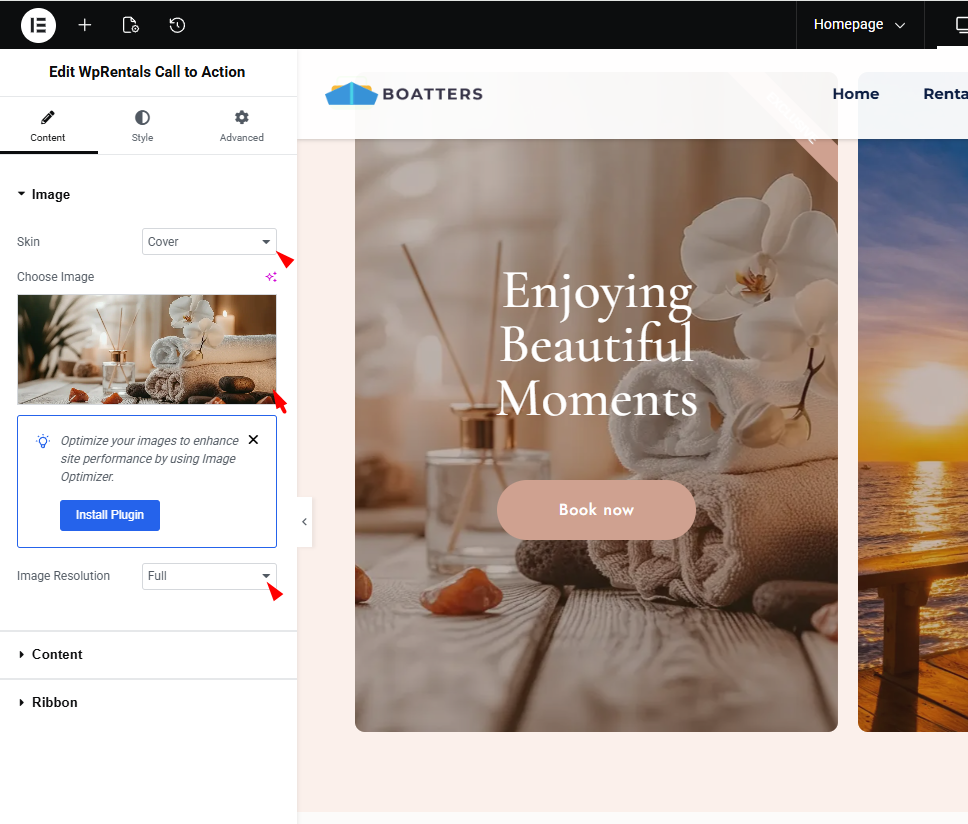Open the Homepage document dropdown
This screenshot has width=968, height=824.
pos(859,25)
